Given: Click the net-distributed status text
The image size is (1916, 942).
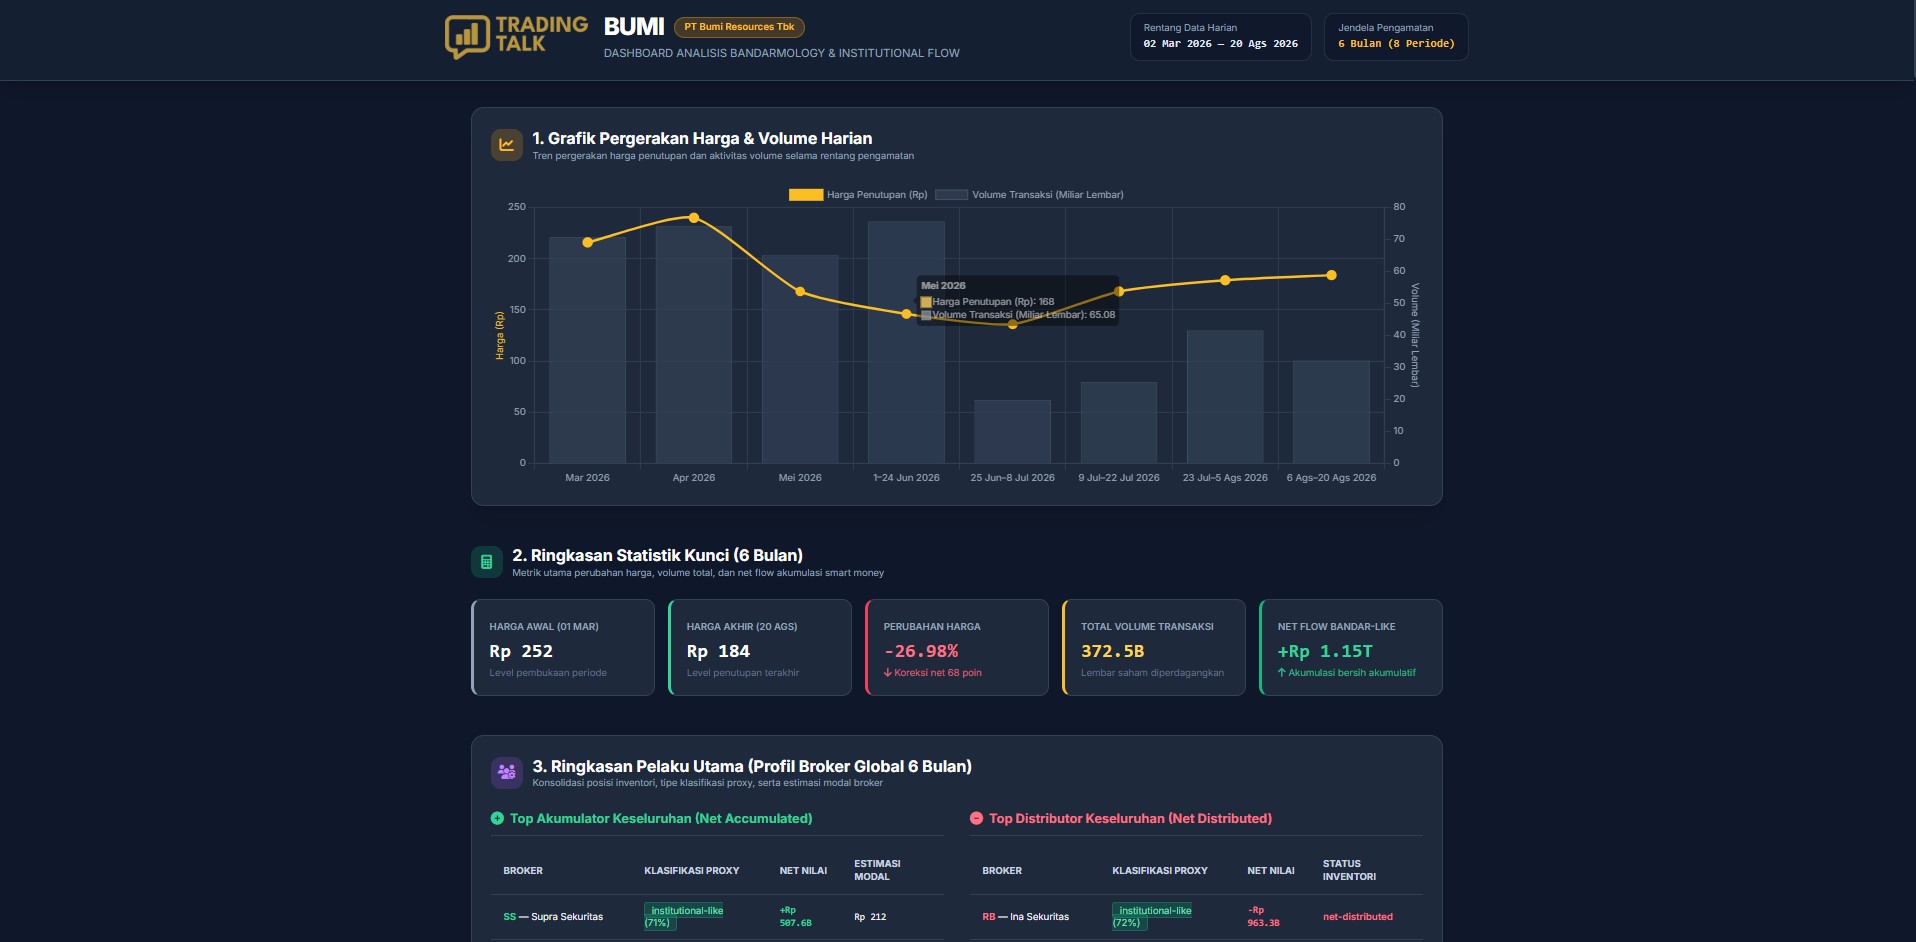Looking at the screenshot, I should (1357, 917).
